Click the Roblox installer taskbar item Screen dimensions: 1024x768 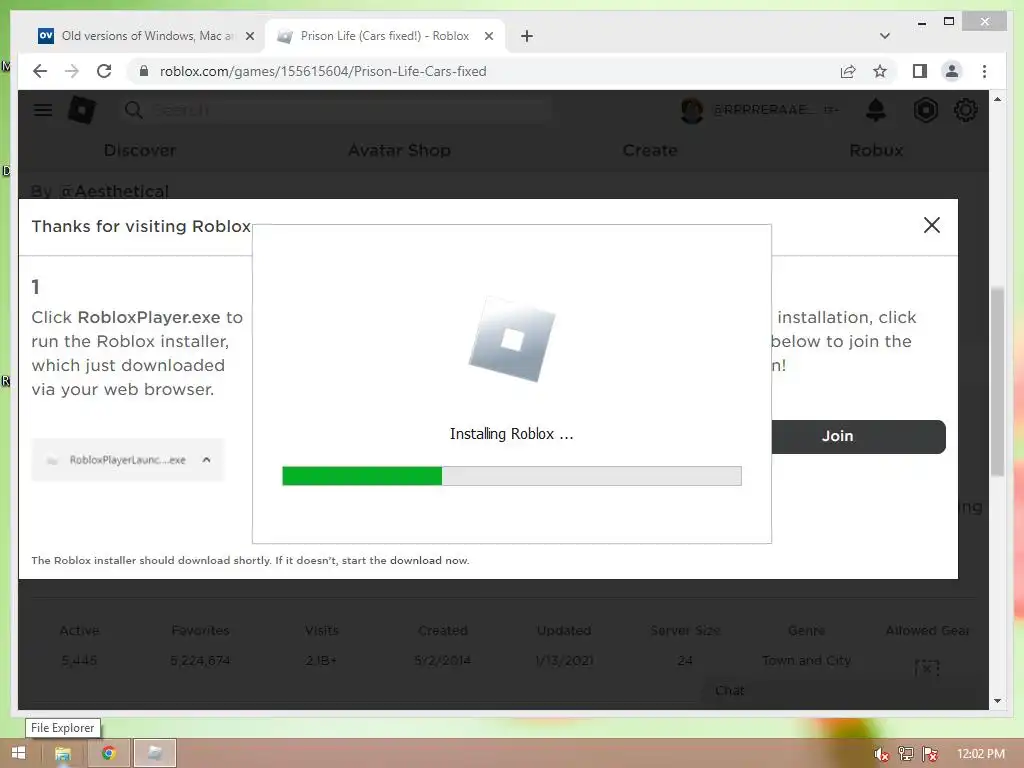(155, 753)
